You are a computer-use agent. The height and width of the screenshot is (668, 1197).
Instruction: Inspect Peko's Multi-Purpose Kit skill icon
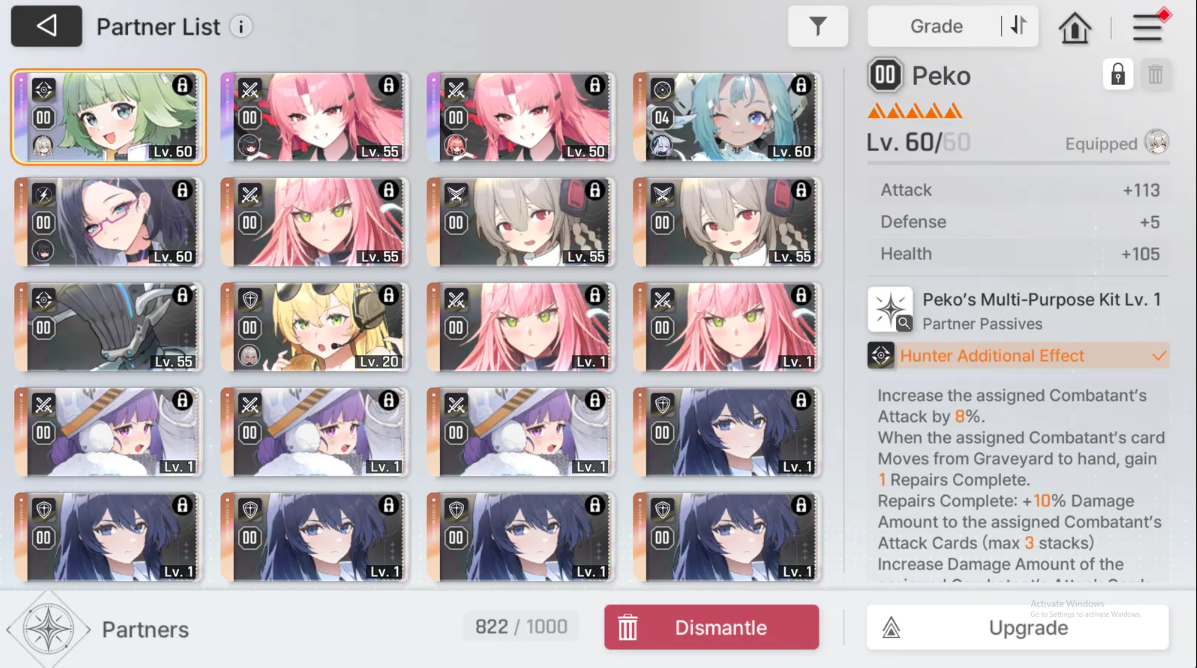point(890,309)
